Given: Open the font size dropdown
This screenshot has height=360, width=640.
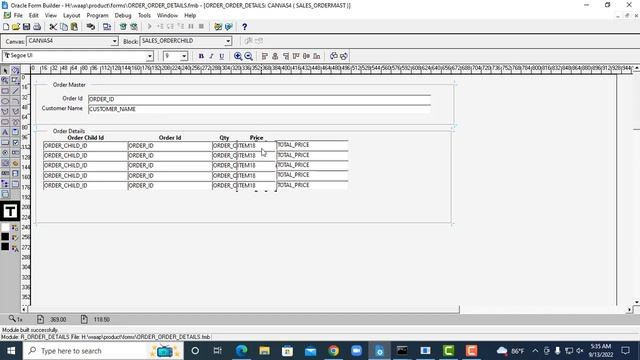Looking at the screenshot, I should tap(184, 56).
